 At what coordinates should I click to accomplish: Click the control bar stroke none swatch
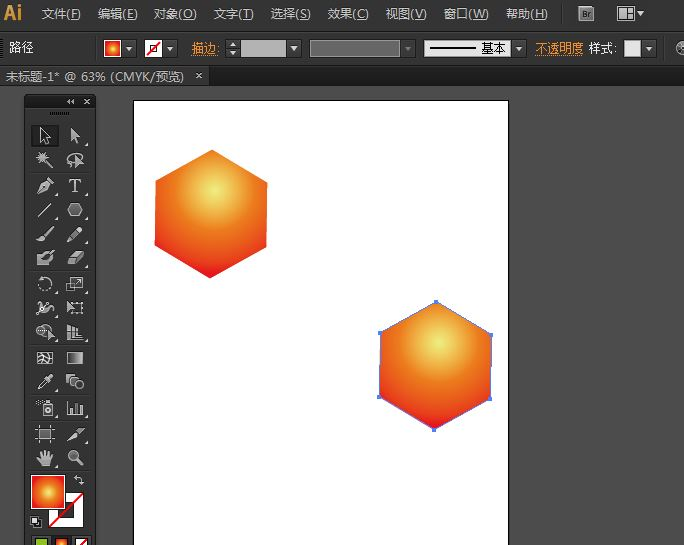coord(153,48)
